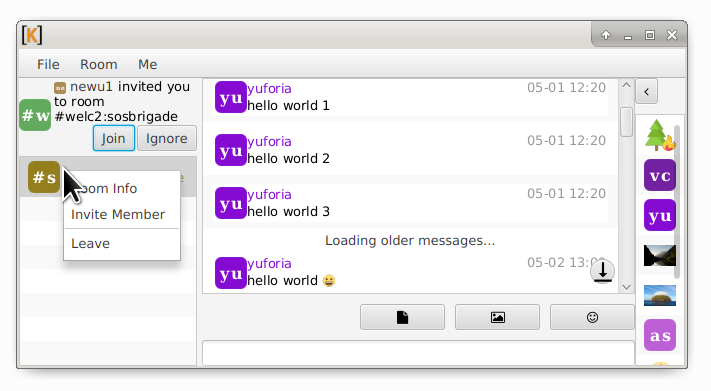711x391 pixels.
Task: Click the message text input field
Action: point(418,353)
